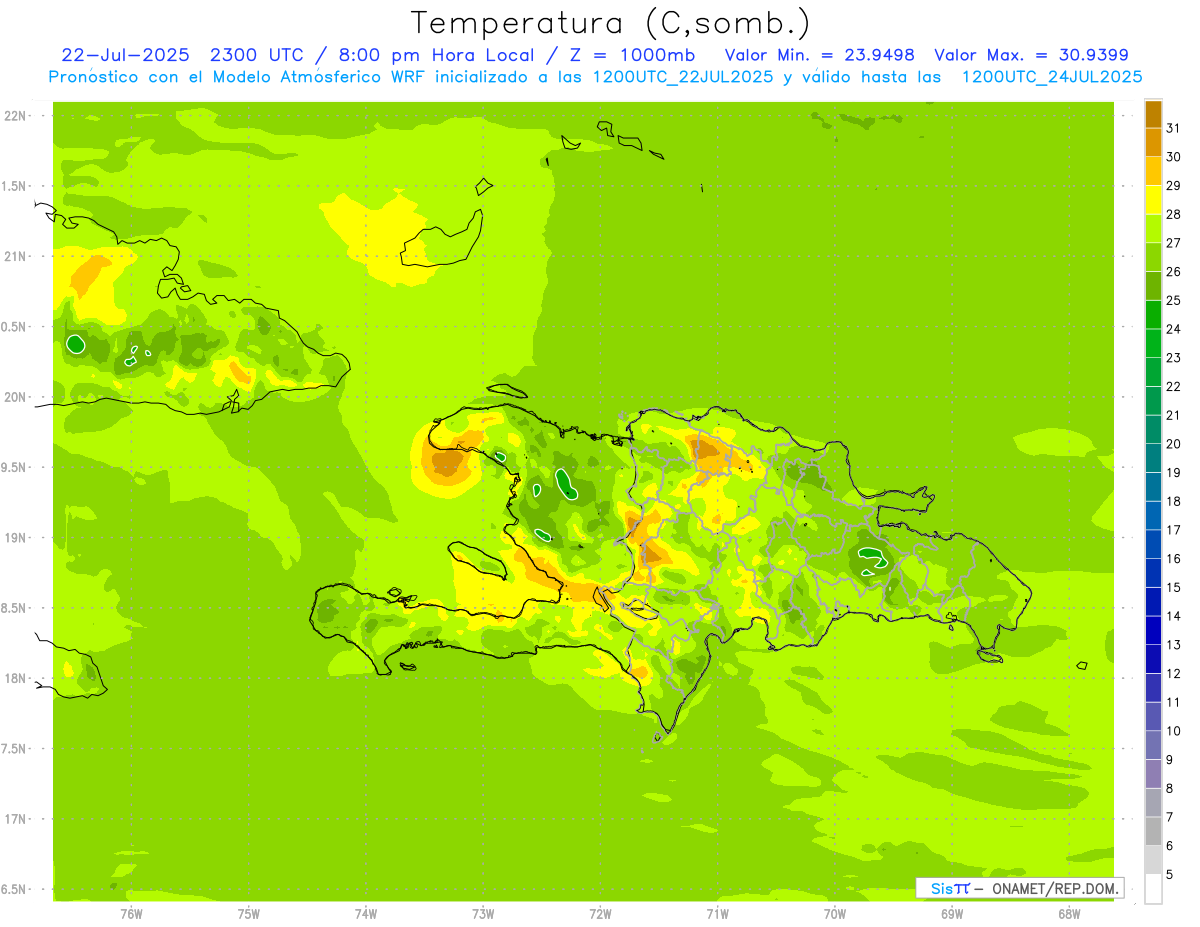This screenshot has height=927, width=1200.
Task: Click the gray colorbar swatch between 6 and 7
Action: pos(1153,832)
